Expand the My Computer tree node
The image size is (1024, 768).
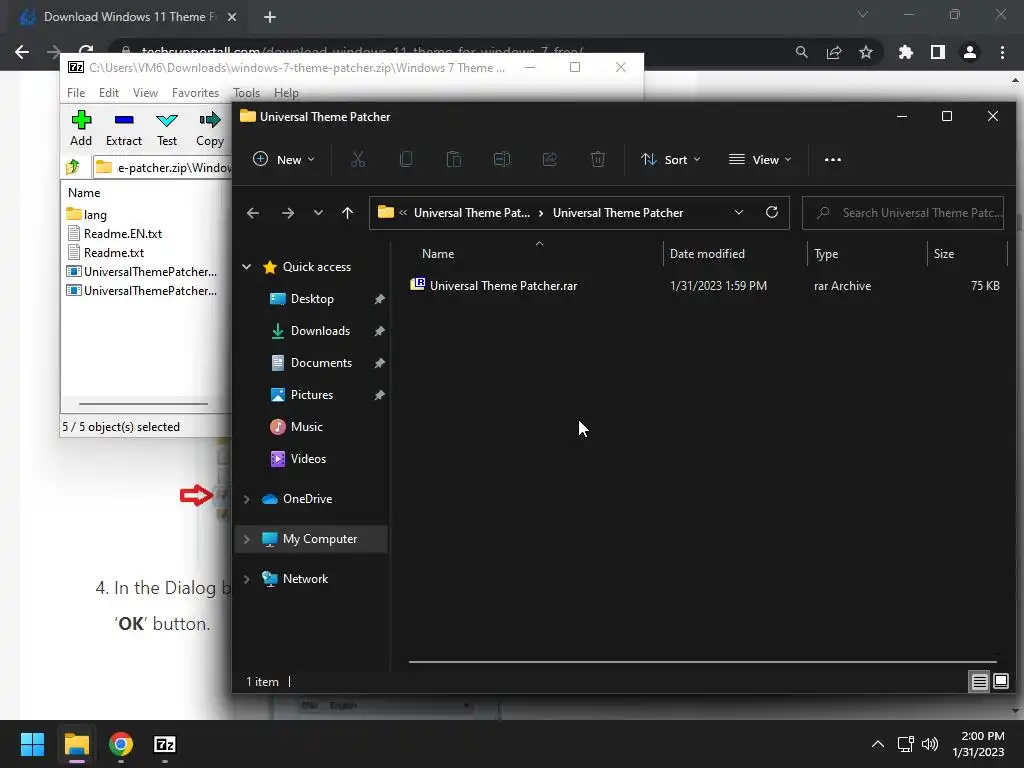(247, 539)
